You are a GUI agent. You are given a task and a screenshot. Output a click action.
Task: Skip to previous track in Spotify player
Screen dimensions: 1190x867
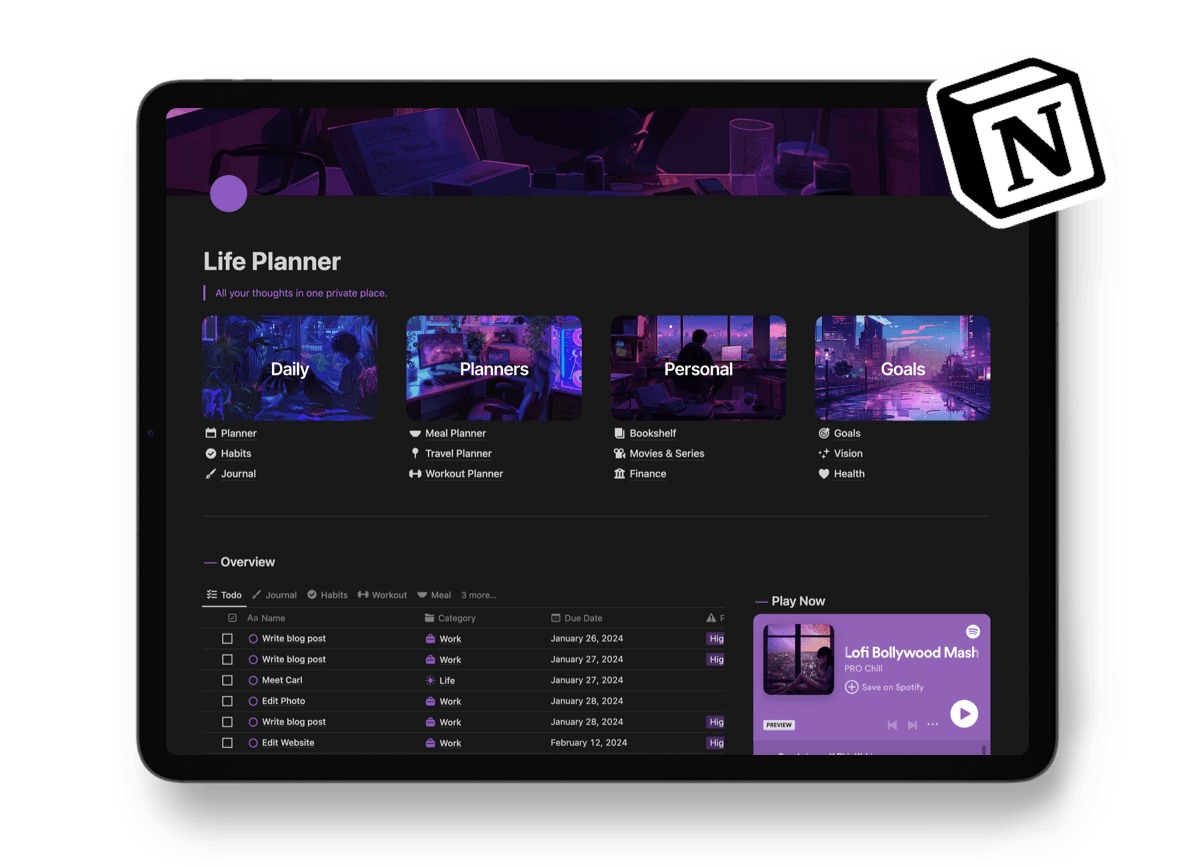tap(892, 725)
